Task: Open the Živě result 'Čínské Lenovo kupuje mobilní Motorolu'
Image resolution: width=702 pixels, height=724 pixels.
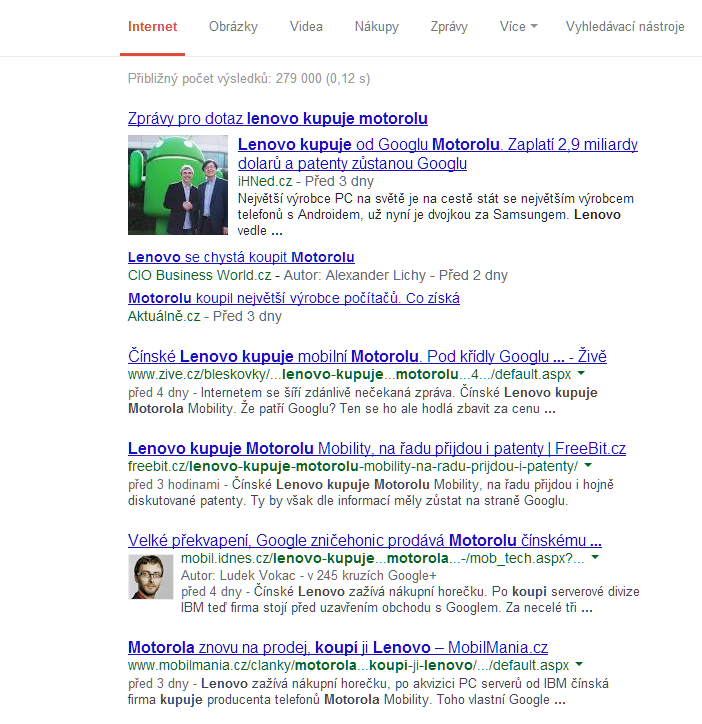Action: [367, 356]
